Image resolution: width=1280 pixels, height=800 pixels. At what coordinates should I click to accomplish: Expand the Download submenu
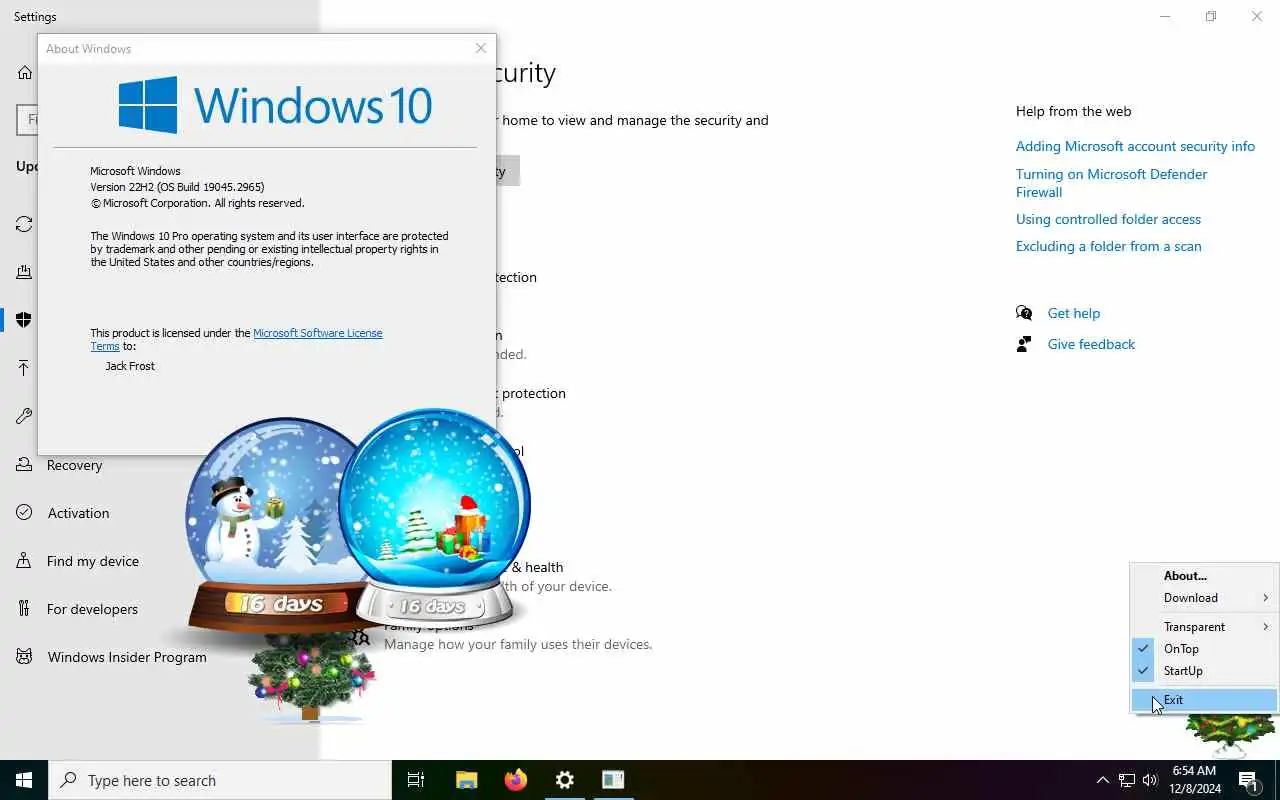[x=1204, y=598]
